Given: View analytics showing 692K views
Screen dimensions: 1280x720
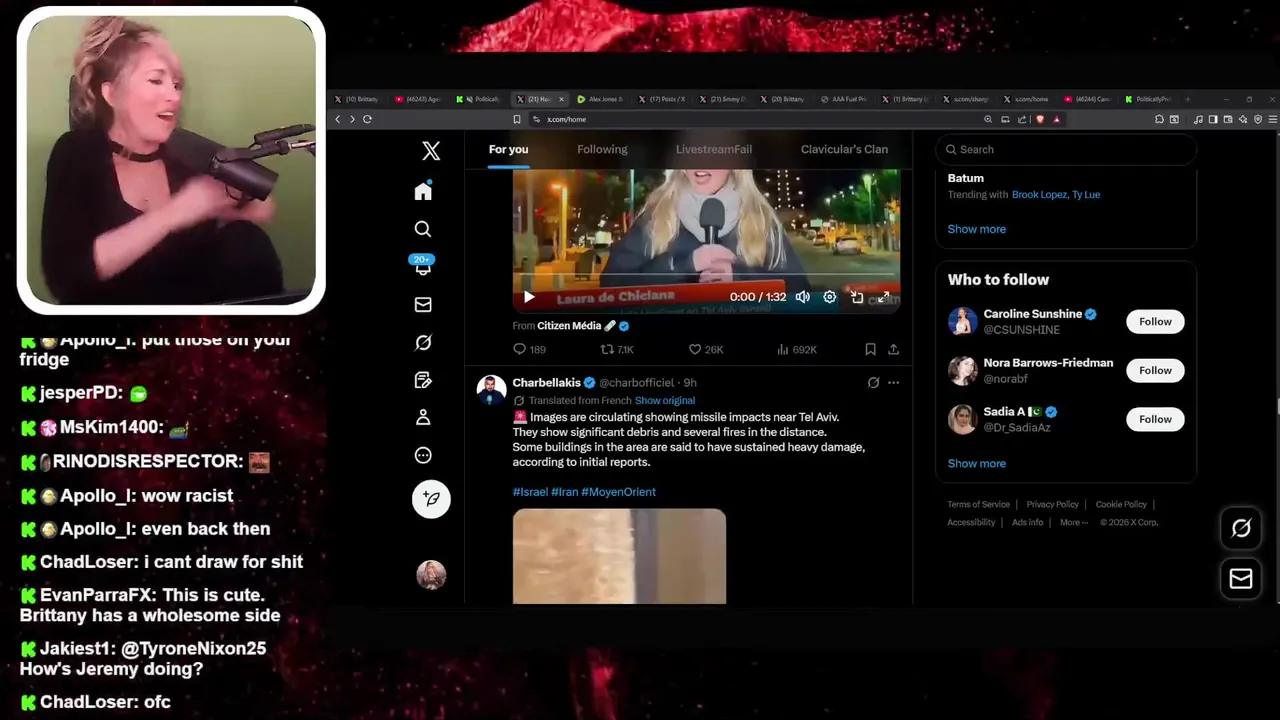Looking at the screenshot, I should [797, 349].
